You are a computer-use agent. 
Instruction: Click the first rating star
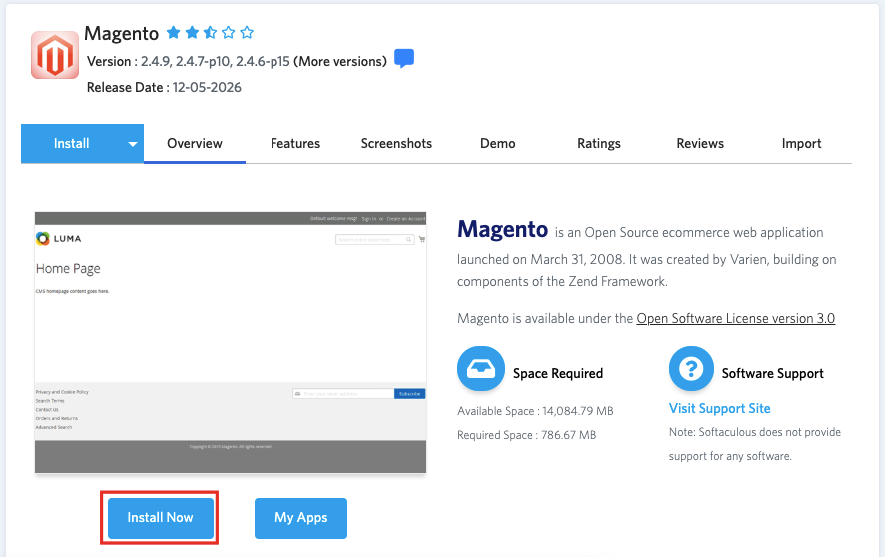click(x=173, y=33)
